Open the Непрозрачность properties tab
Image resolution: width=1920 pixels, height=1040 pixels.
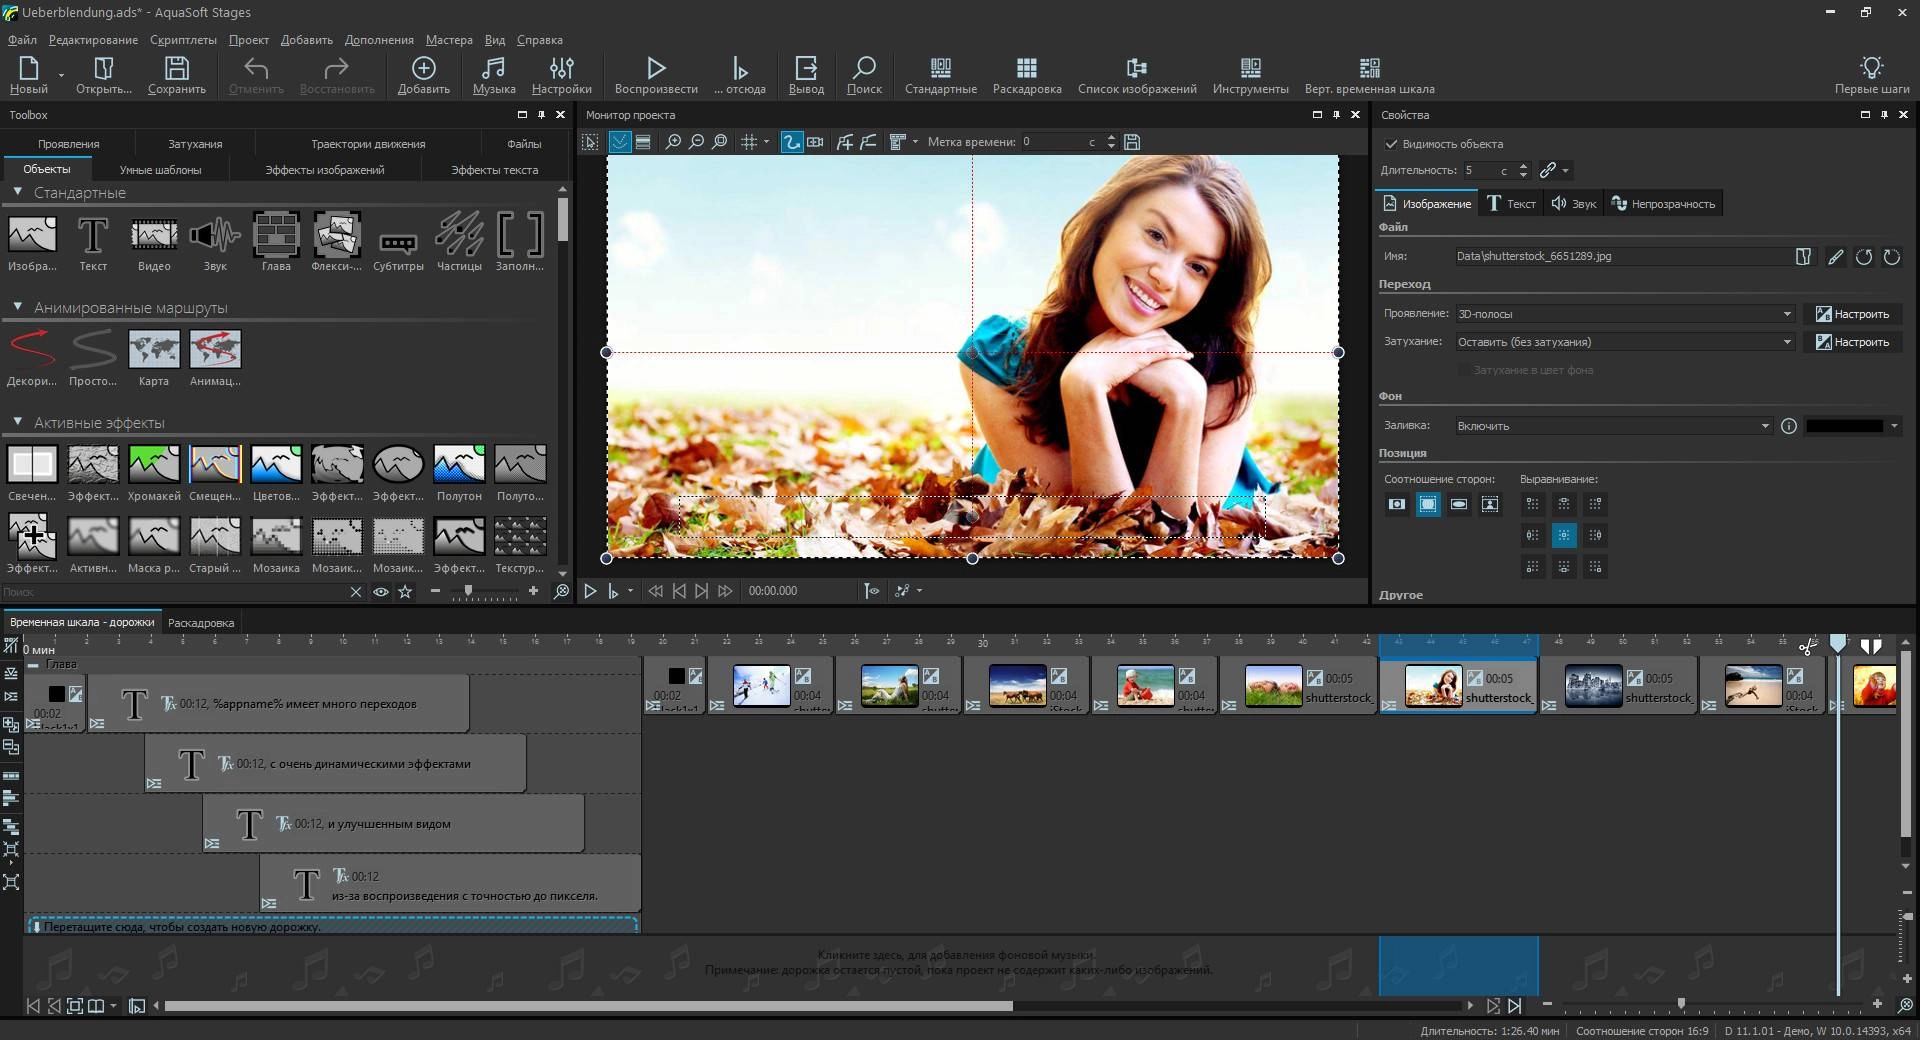coord(1663,204)
